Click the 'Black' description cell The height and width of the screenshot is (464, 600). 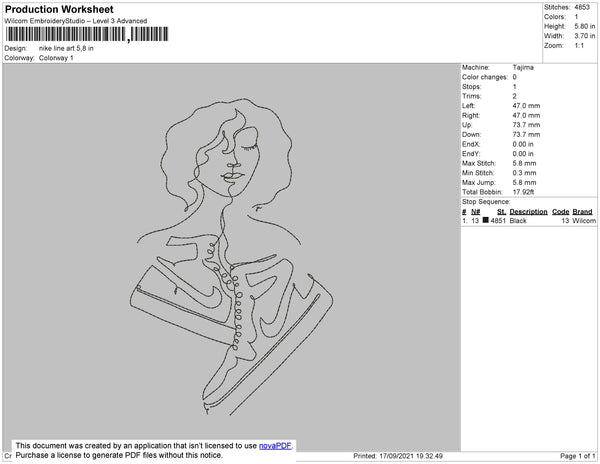pos(518,221)
